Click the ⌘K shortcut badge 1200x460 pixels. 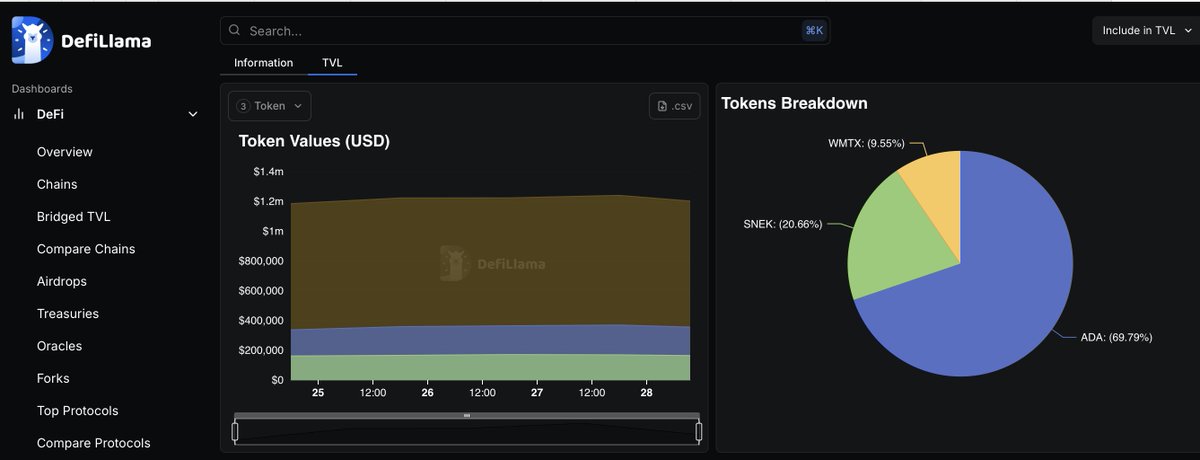[813, 31]
